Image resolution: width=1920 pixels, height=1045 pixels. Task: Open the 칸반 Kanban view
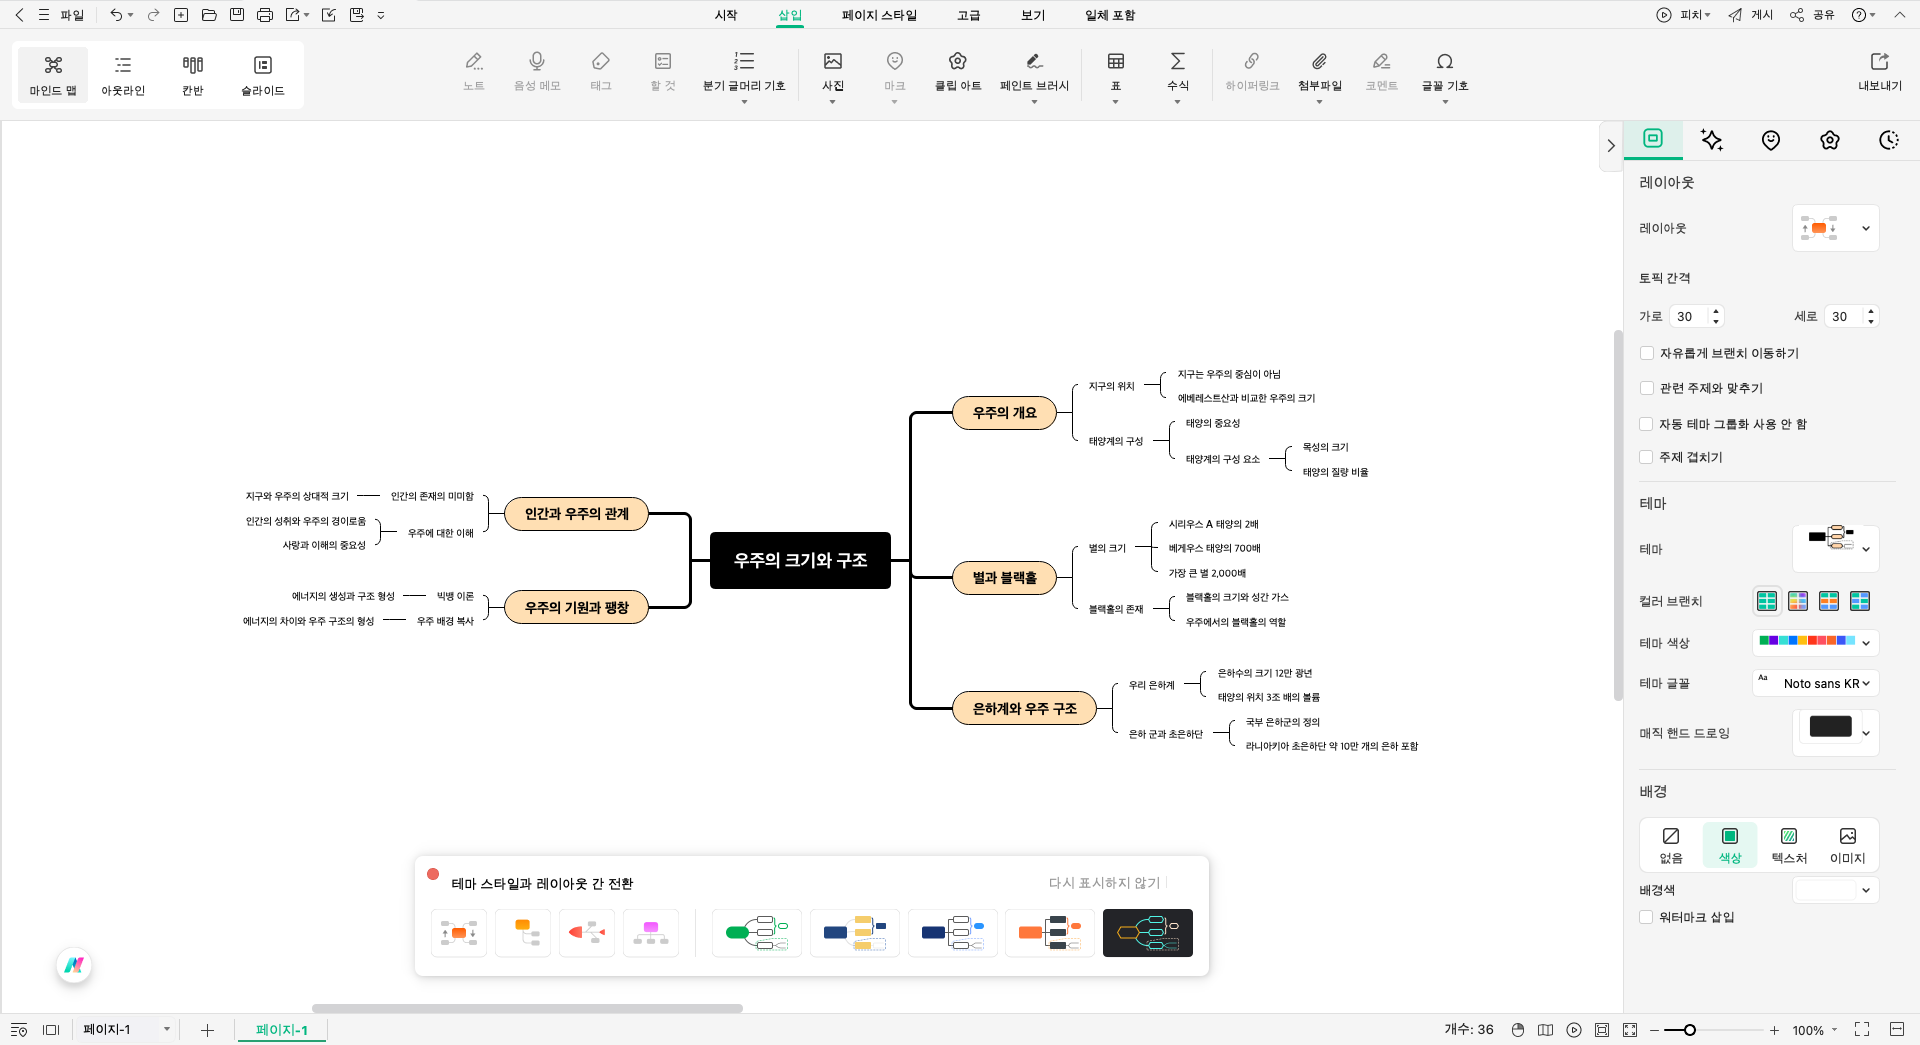(192, 74)
